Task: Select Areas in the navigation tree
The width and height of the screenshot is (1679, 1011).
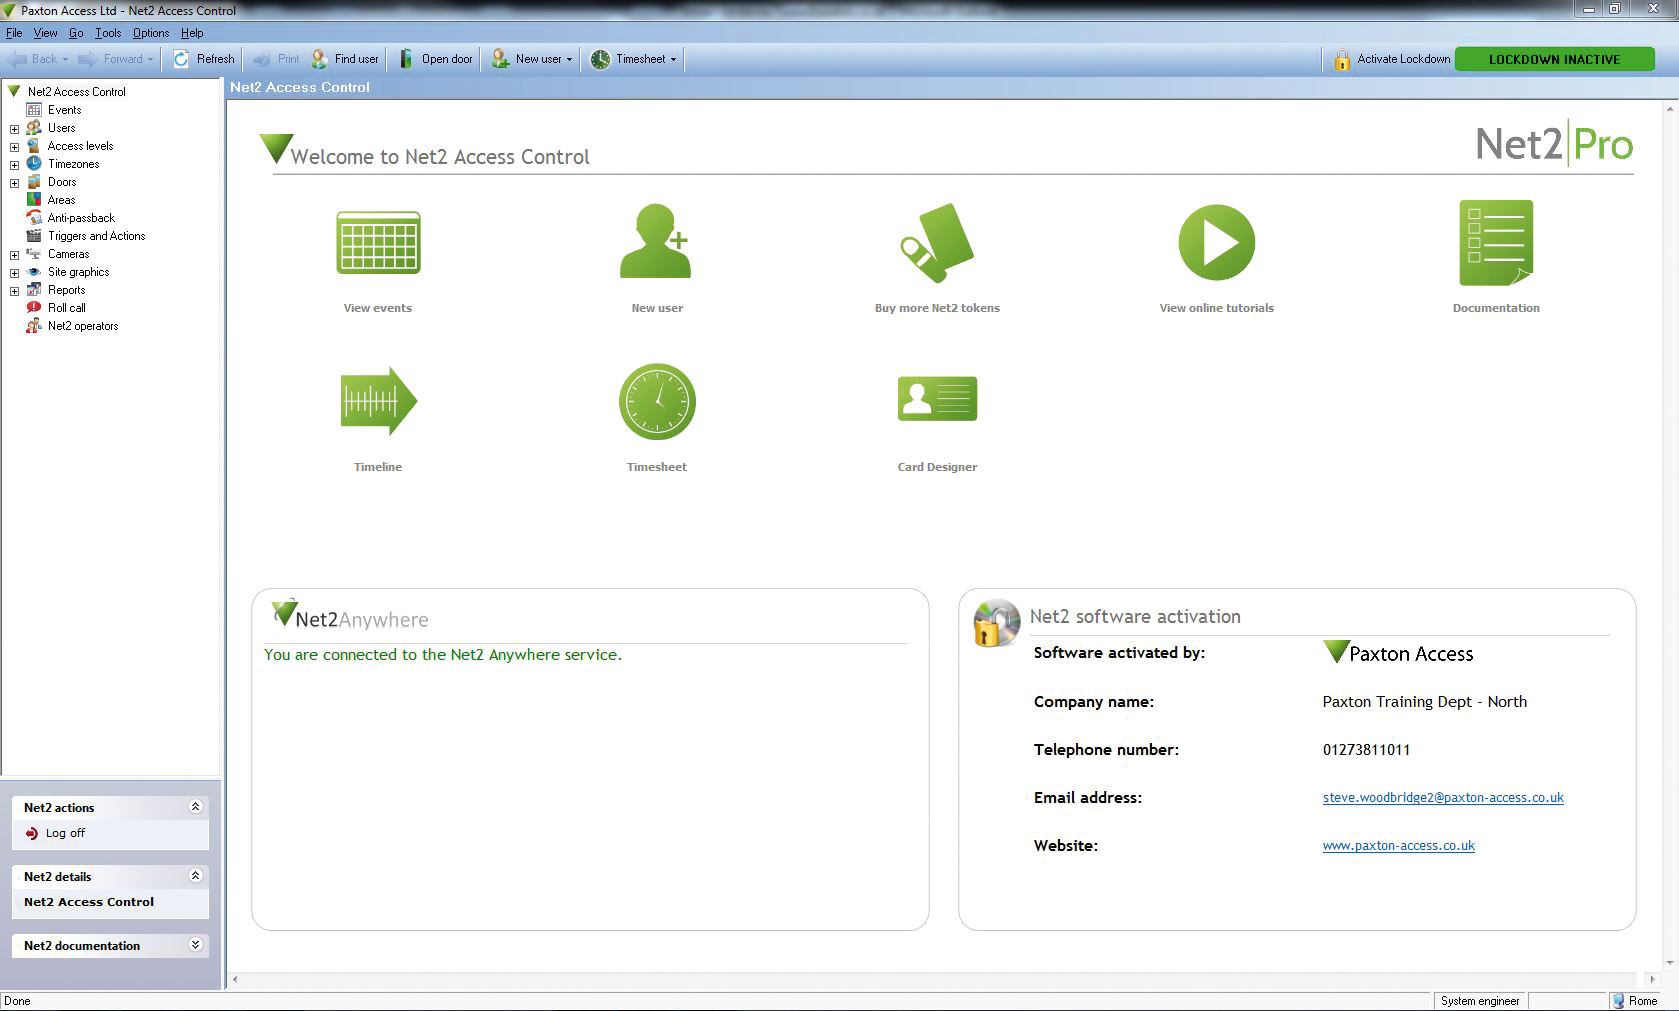Action: pos(61,200)
